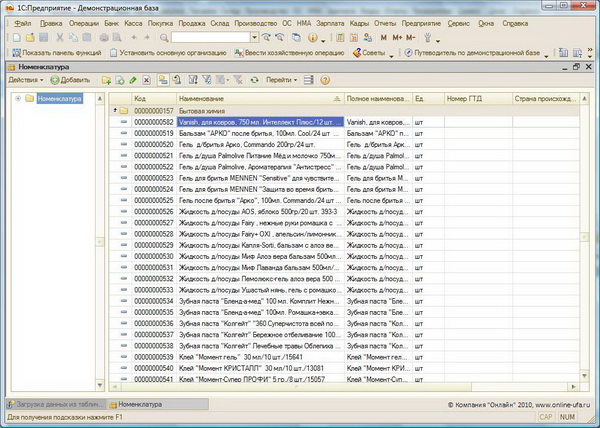
Task: Click the M+ memory add button
Action: click(397, 37)
